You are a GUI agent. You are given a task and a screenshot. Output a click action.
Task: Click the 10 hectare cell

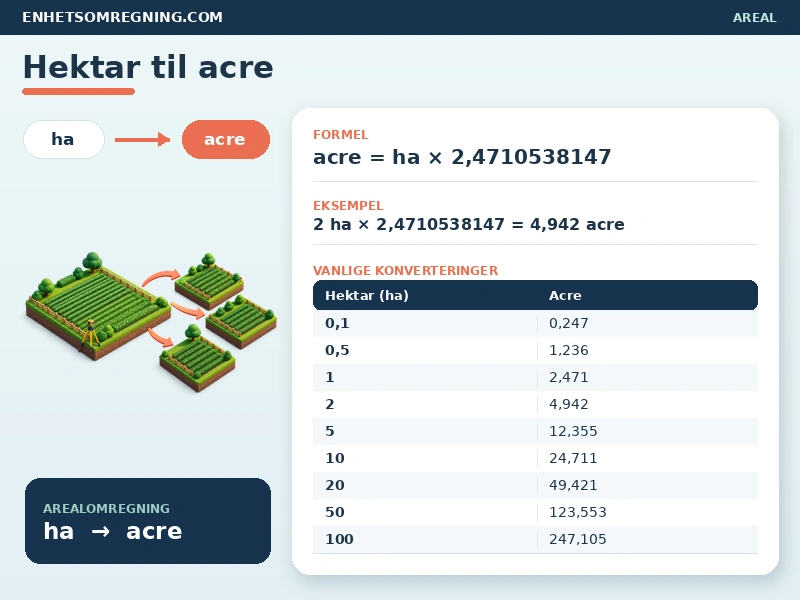click(x=335, y=458)
